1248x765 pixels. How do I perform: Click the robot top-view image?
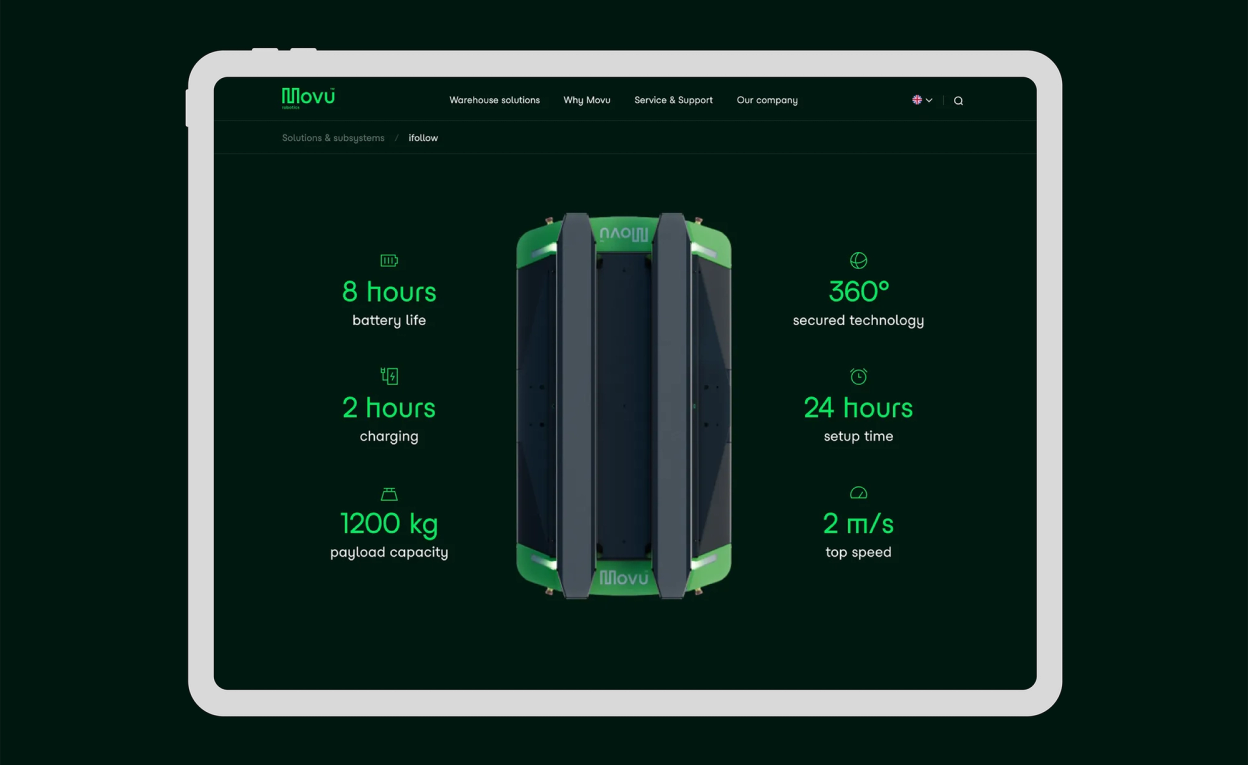(624, 405)
